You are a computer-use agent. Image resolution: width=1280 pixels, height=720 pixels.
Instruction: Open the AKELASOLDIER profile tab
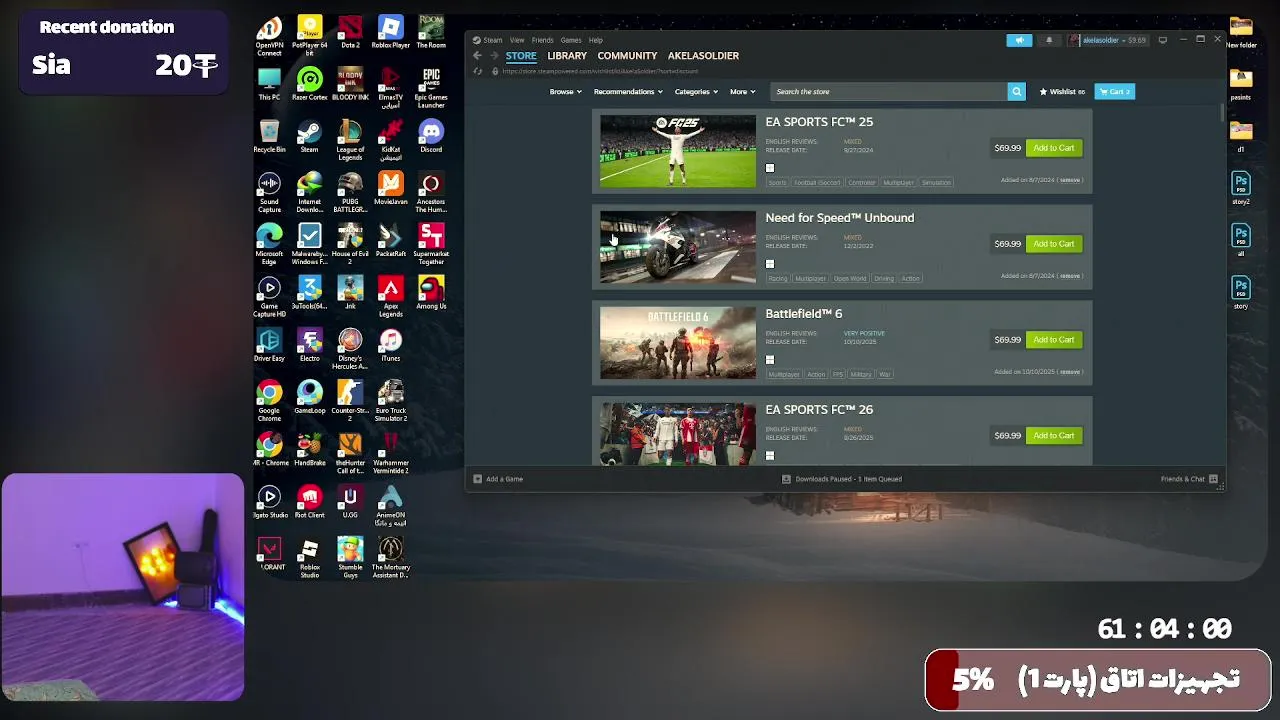click(703, 56)
